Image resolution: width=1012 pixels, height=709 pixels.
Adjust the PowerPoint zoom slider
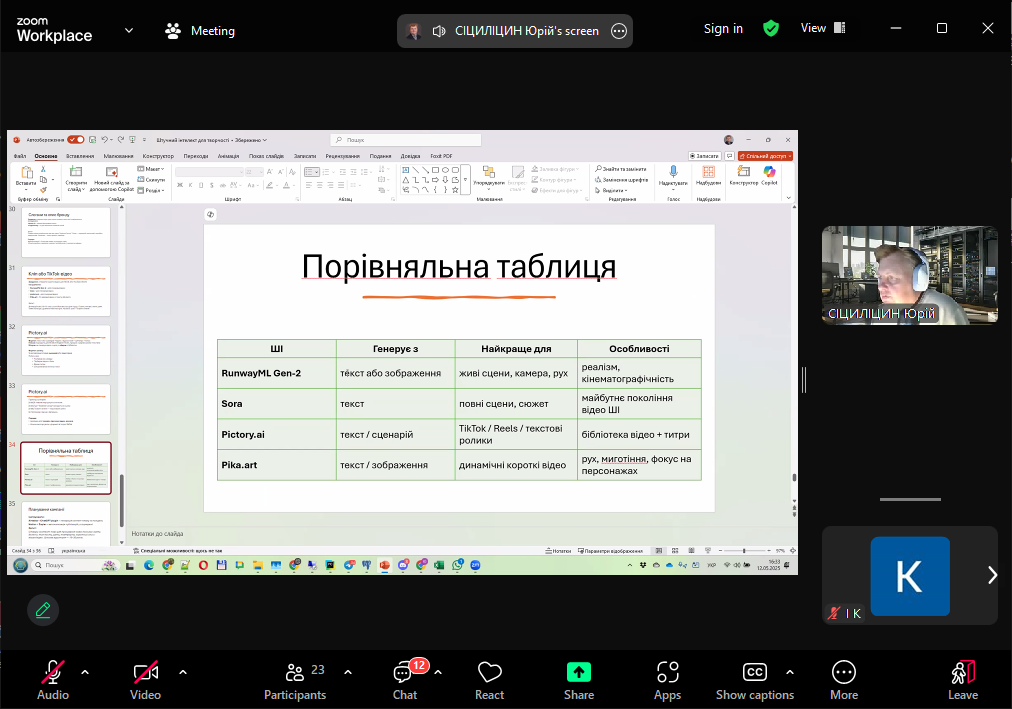[744, 551]
